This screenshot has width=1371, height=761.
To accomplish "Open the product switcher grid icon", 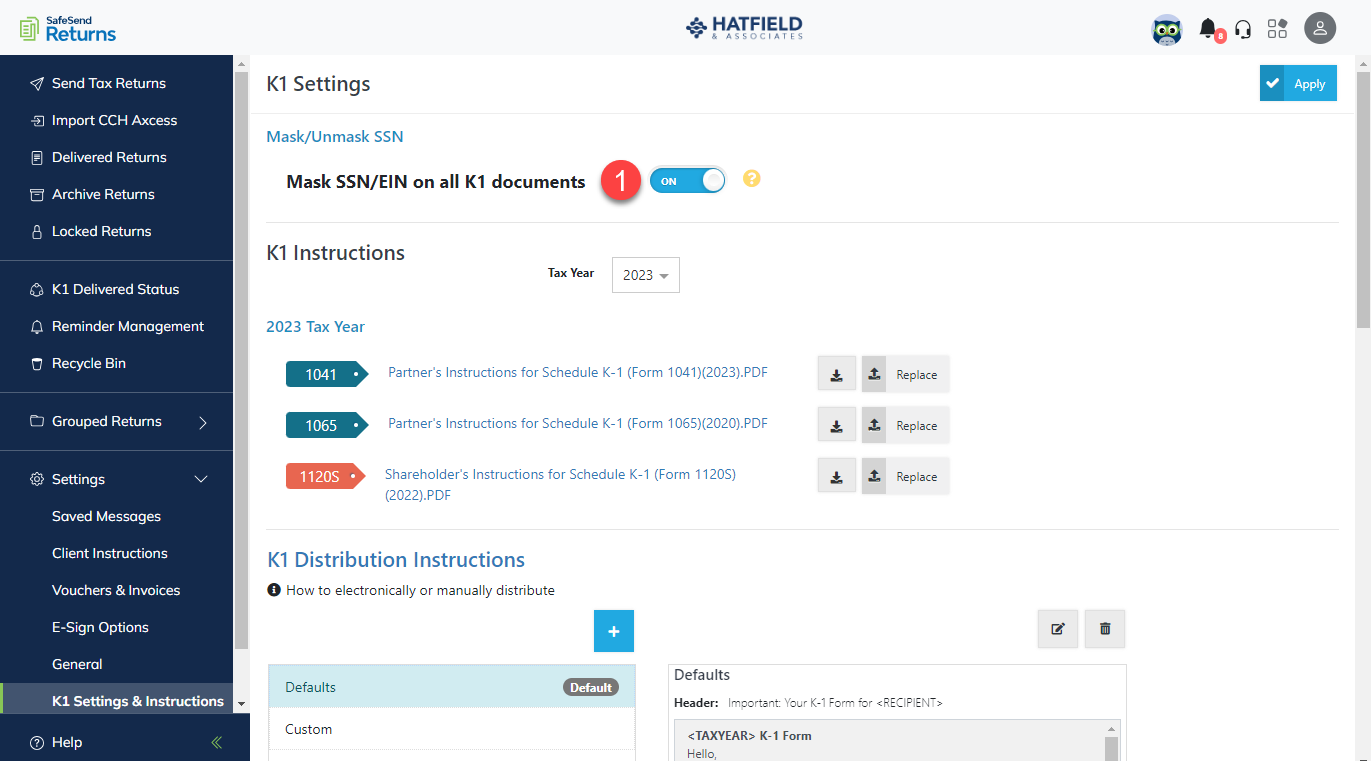I will point(1277,29).
